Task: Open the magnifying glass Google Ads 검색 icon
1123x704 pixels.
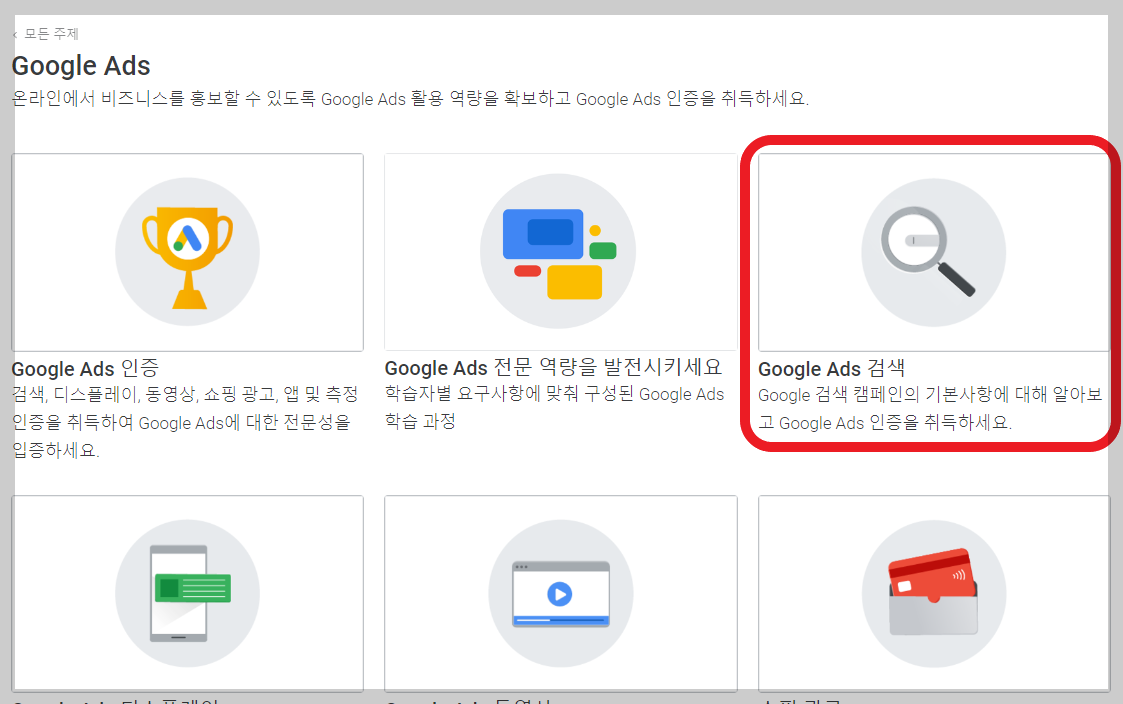Action: (x=933, y=252)
